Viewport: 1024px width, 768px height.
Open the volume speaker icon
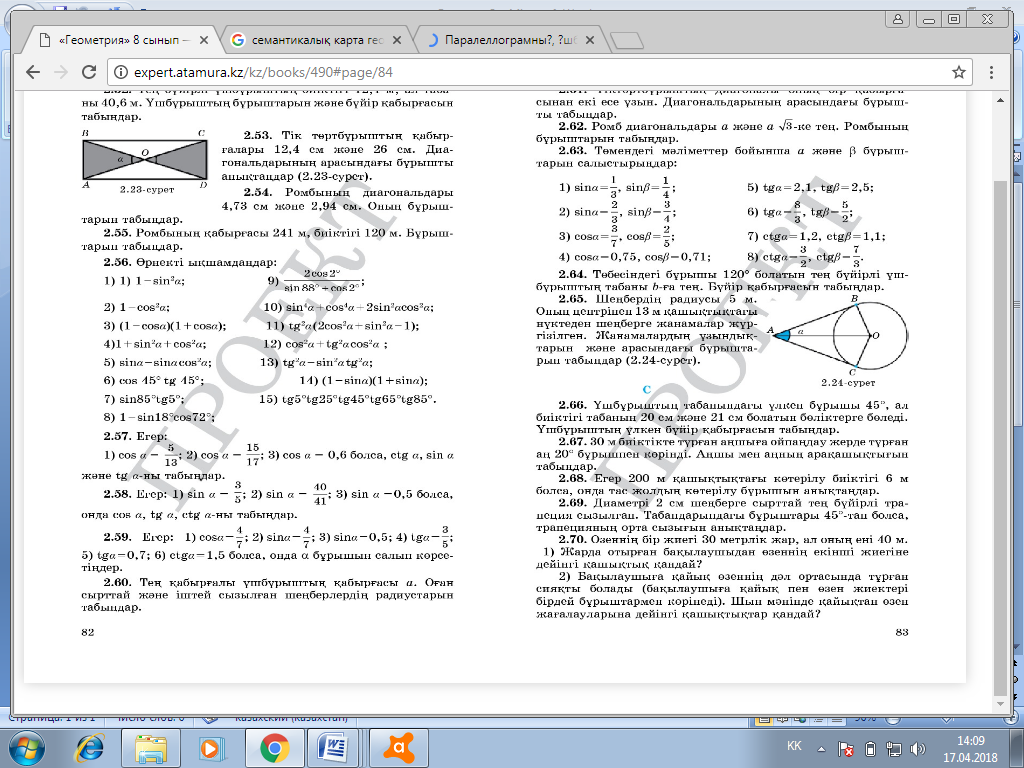click(918, 748)
